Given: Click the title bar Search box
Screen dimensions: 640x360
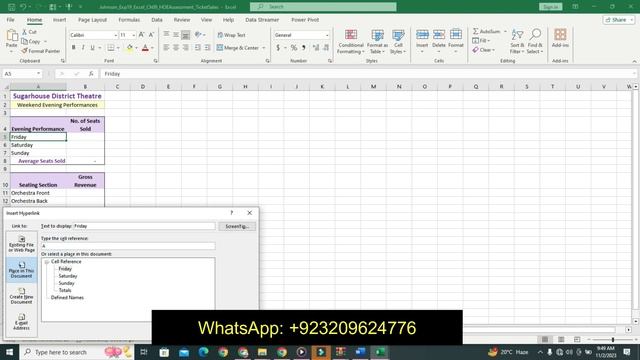Looking at the screenshot, I should 323,7.
